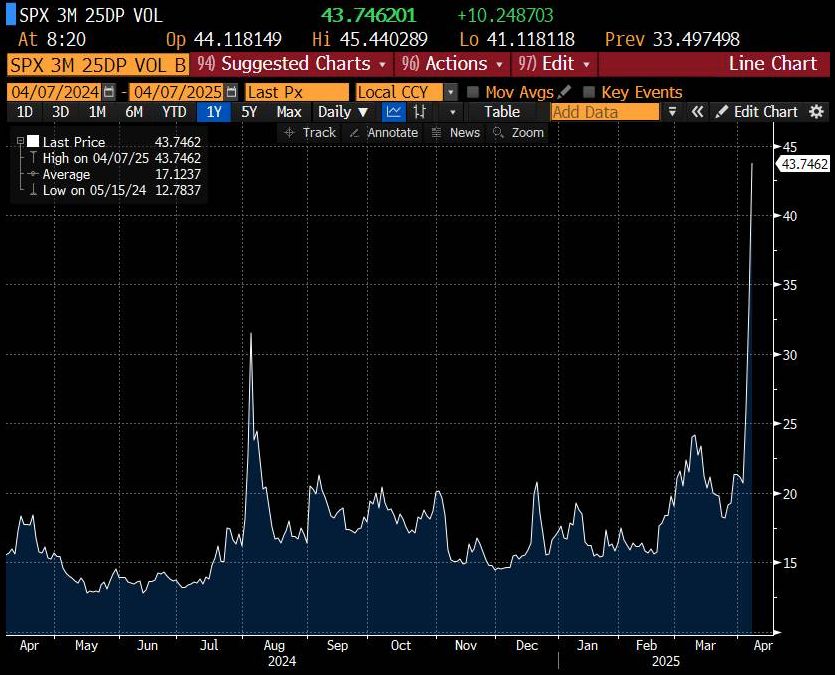Click the Edit Chart button
The image size is (835, 675).
(757, 112)
